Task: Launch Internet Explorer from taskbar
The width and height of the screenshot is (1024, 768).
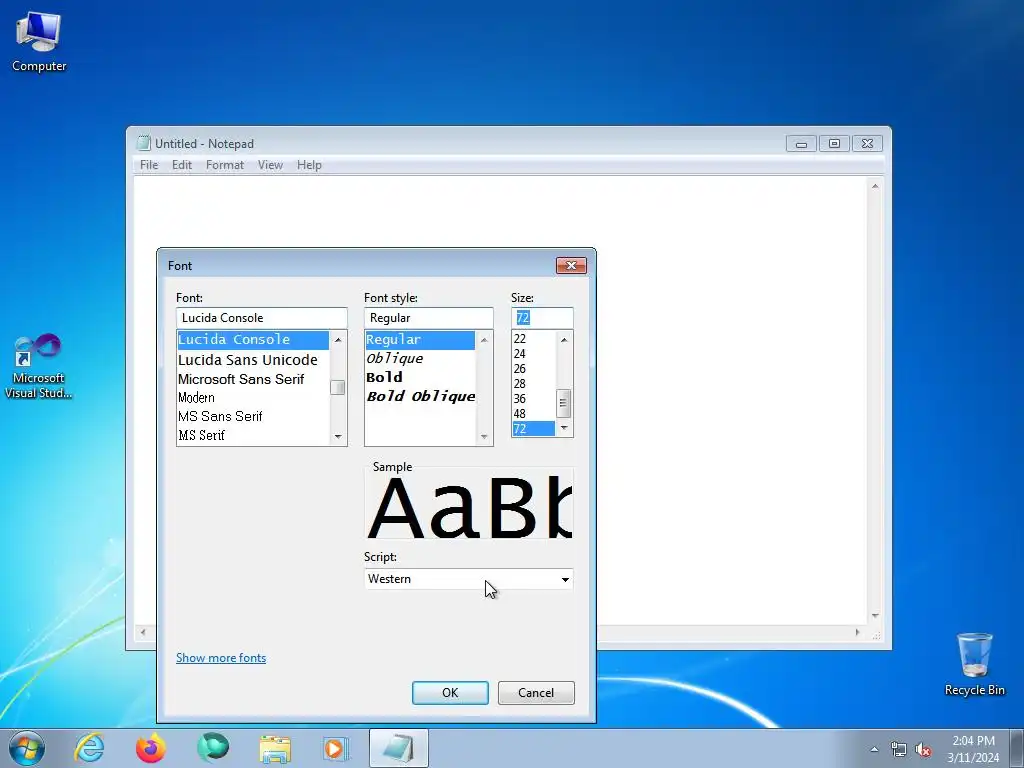Action: tap(89, 748)
